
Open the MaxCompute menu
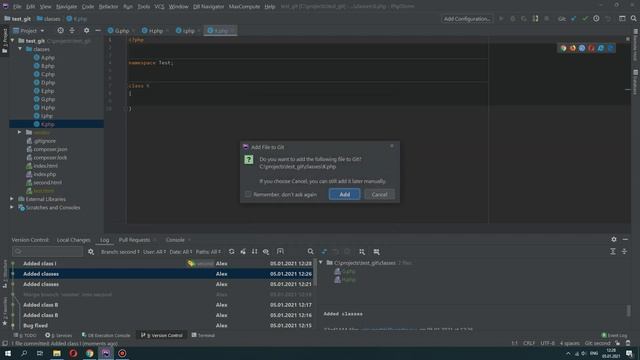point(244,7)
